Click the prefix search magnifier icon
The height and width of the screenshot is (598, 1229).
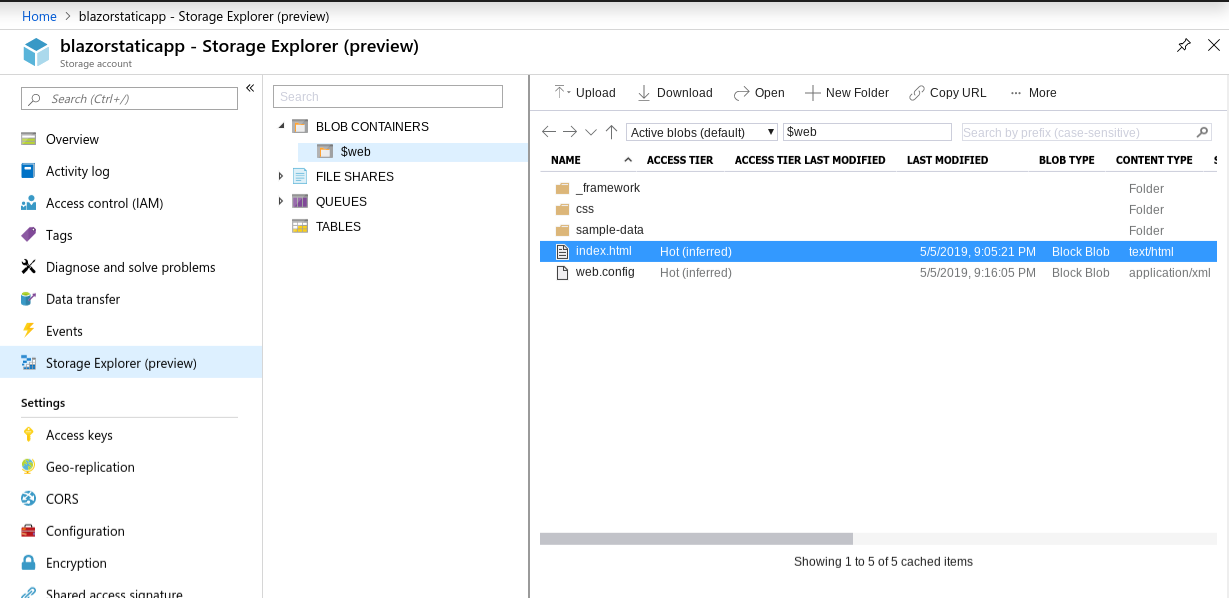point(1203,132)
